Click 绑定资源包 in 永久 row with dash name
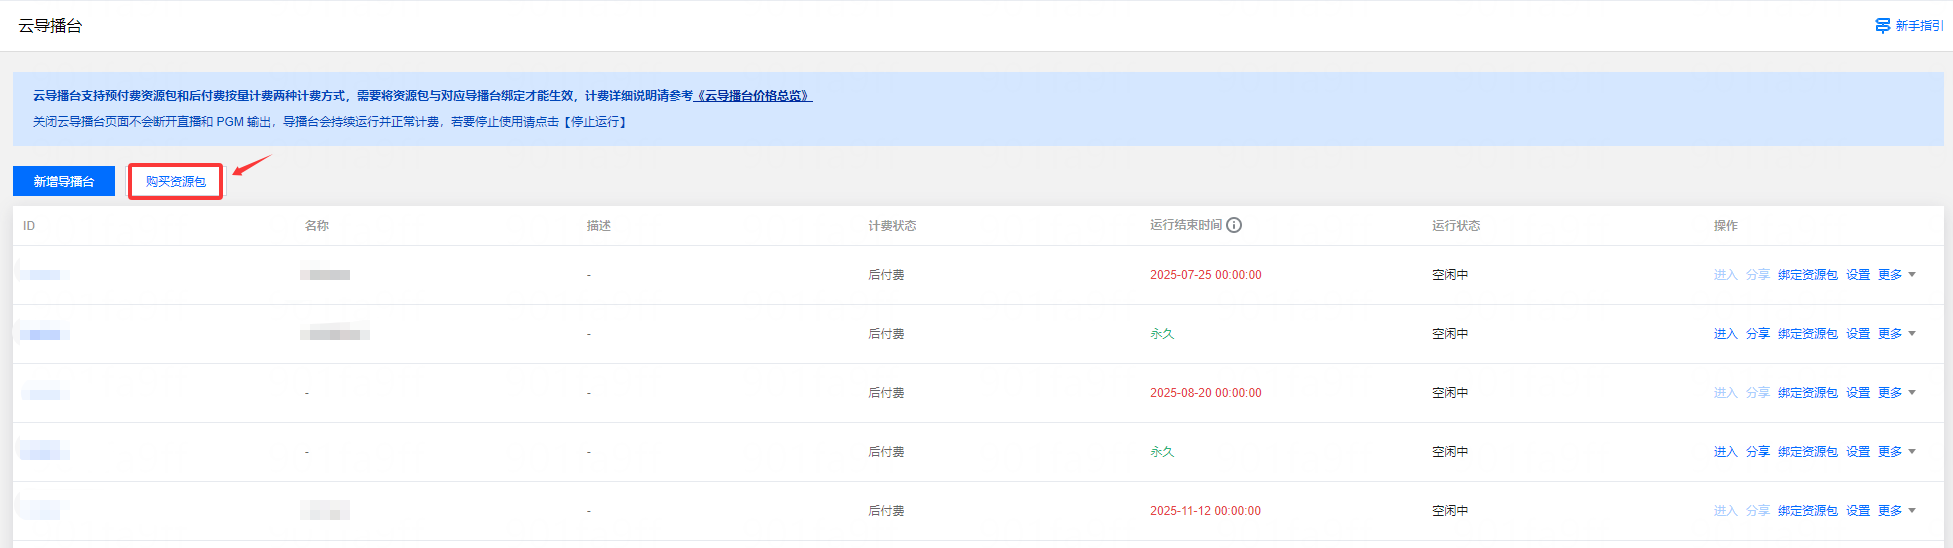The image size is (1953, 548). (1808, 452)
